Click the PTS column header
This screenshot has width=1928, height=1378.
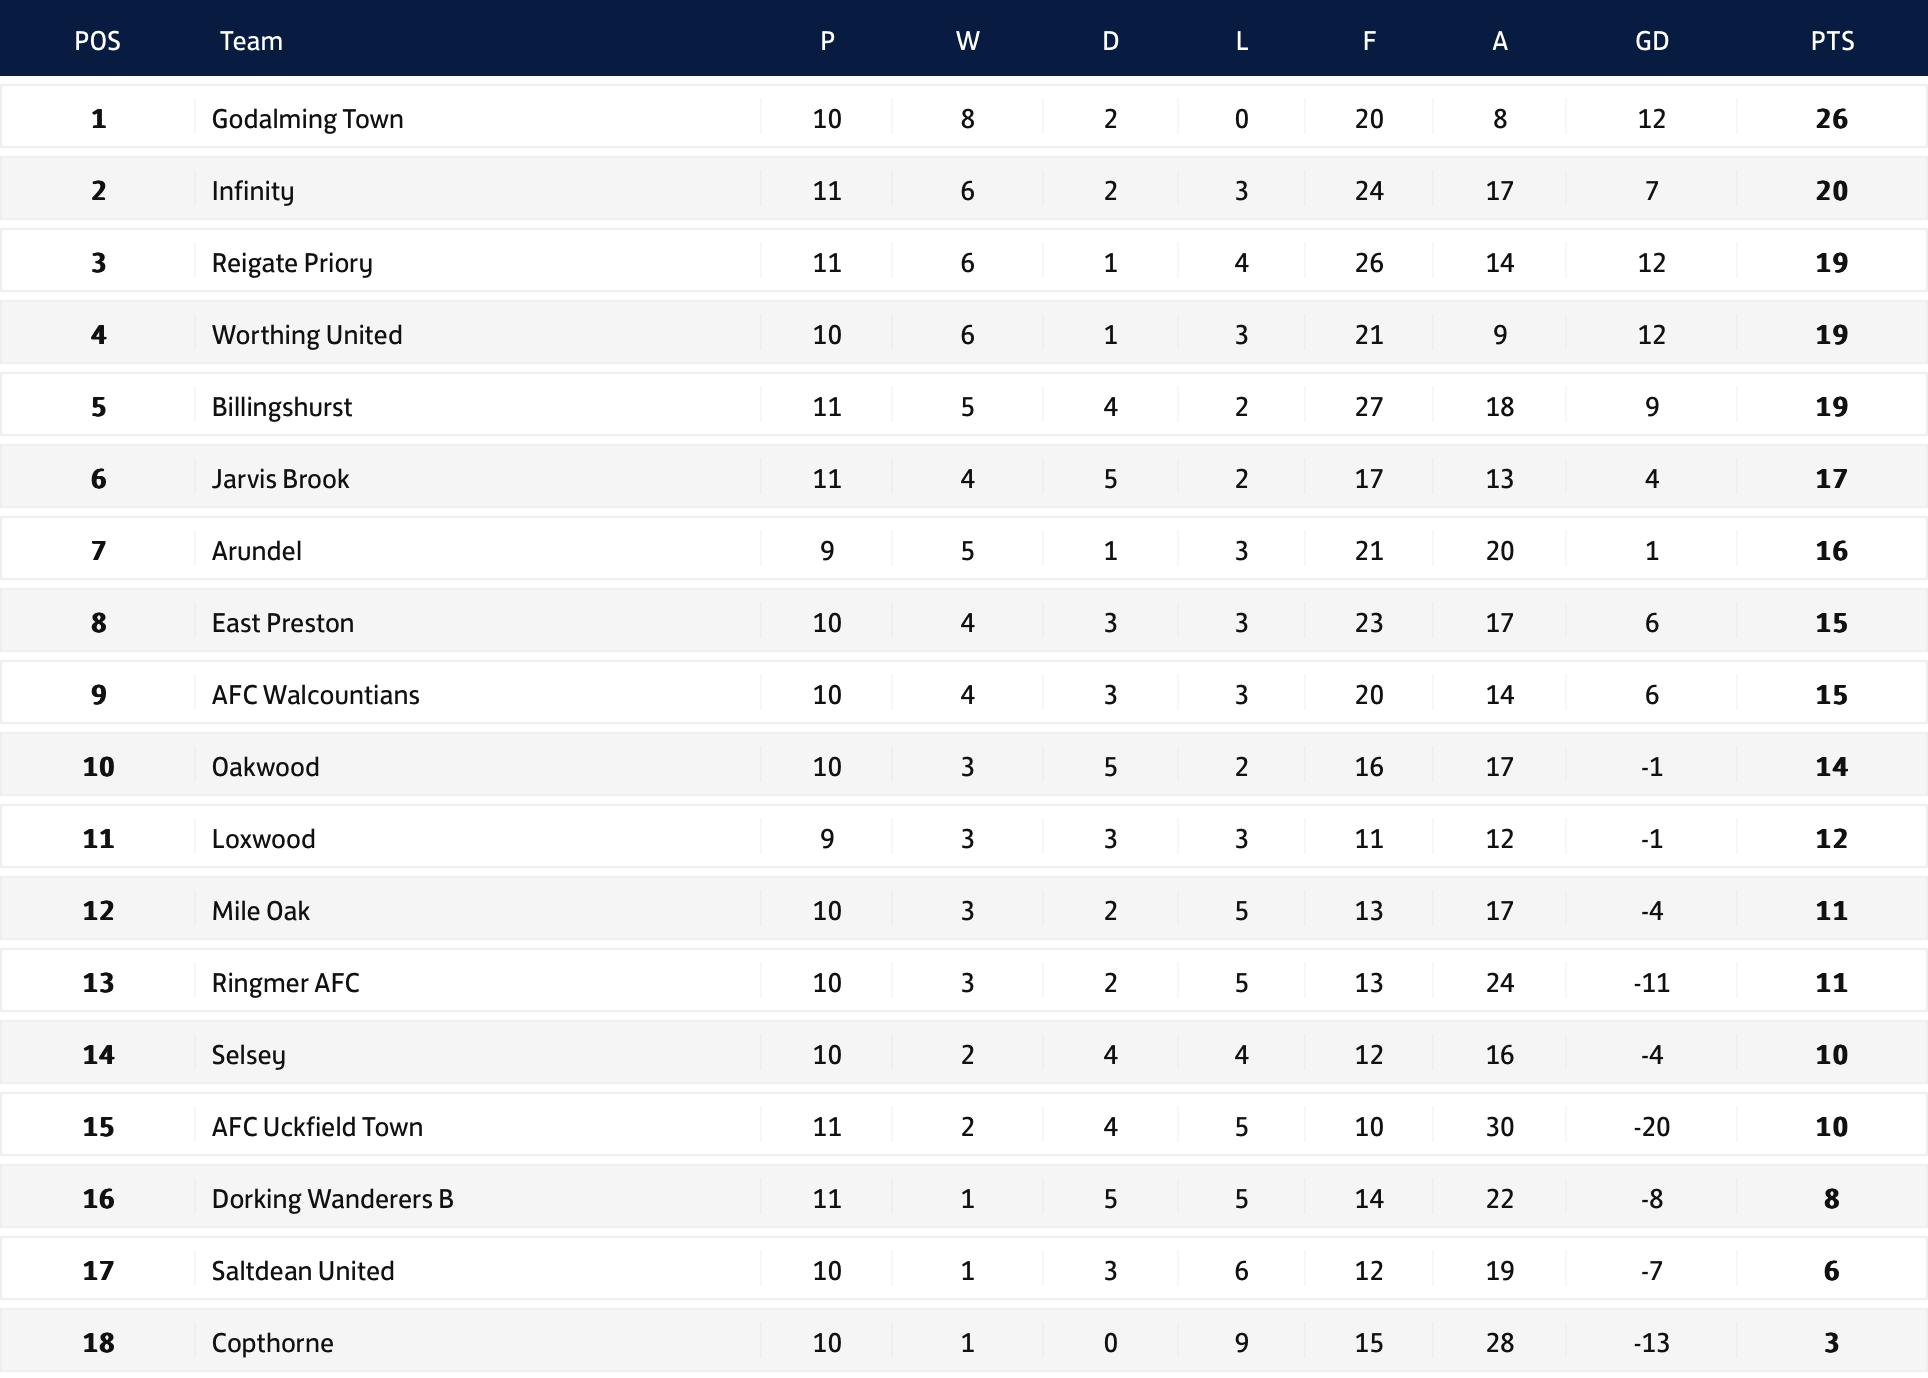(x=1832, y=41)
